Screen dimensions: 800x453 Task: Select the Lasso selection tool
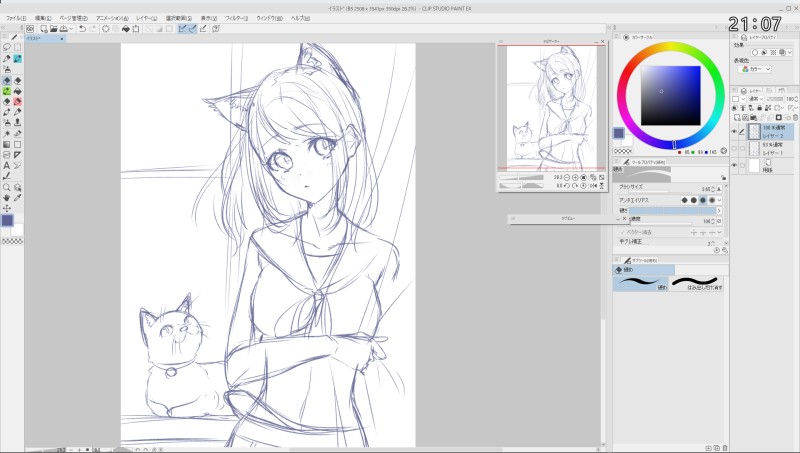coord(7,47)
